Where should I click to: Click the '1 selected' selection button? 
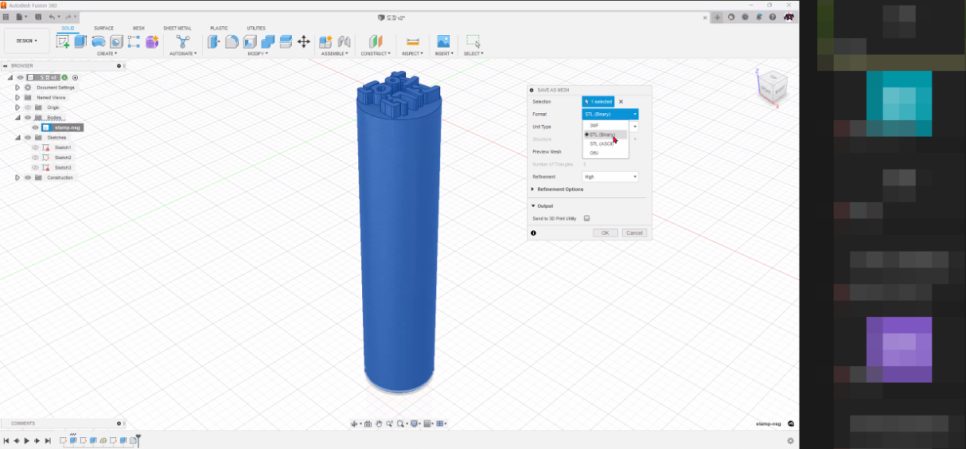pyautogui.click(x=598, y=102)
